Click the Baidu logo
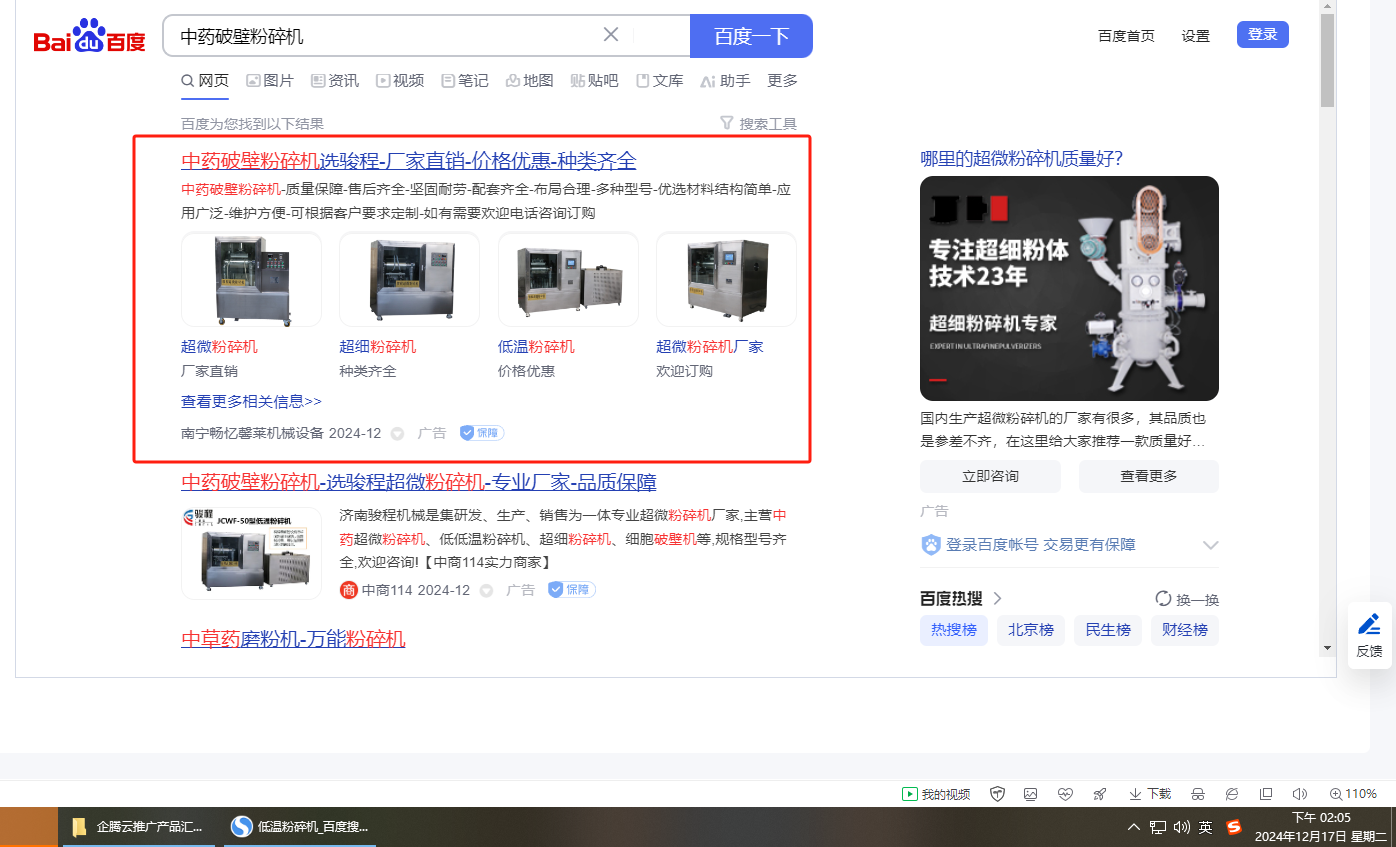This screenshot has height=847, width=1396. pyautogui.click(x=89, y=37)
